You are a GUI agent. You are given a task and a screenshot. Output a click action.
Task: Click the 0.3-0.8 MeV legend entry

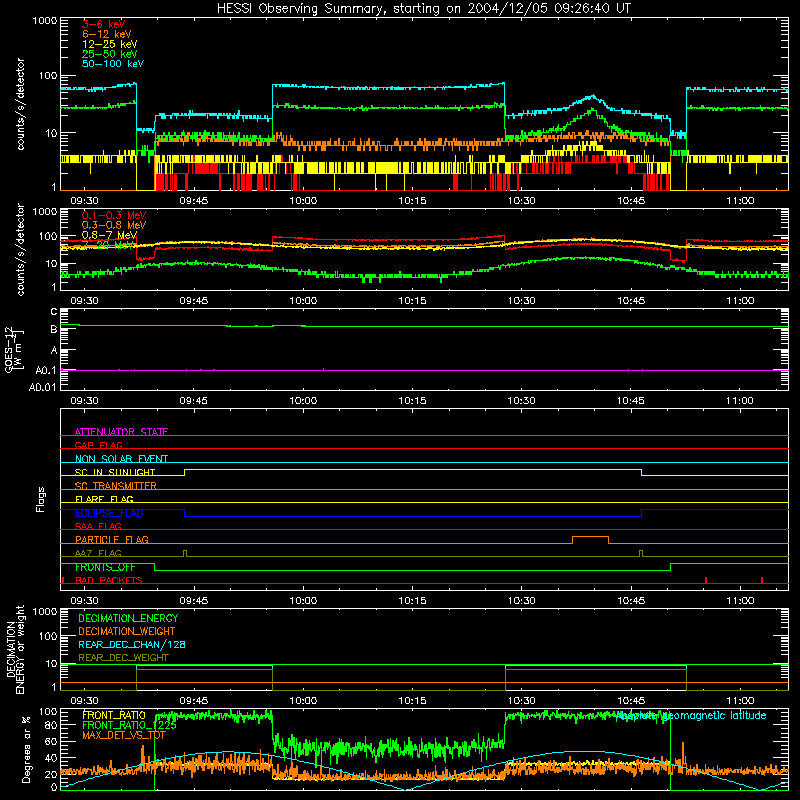pyautogui.click(x=114, y=225)
